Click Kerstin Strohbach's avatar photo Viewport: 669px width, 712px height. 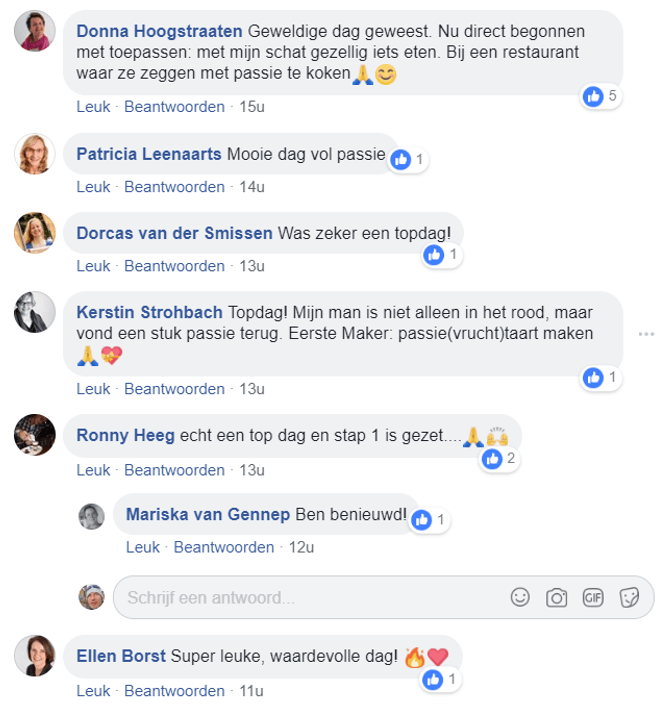click(35, 313)
